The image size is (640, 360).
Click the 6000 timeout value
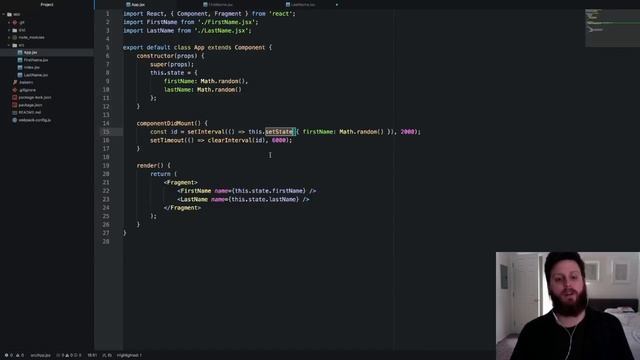pyautogui.click(x=279, y=140)
